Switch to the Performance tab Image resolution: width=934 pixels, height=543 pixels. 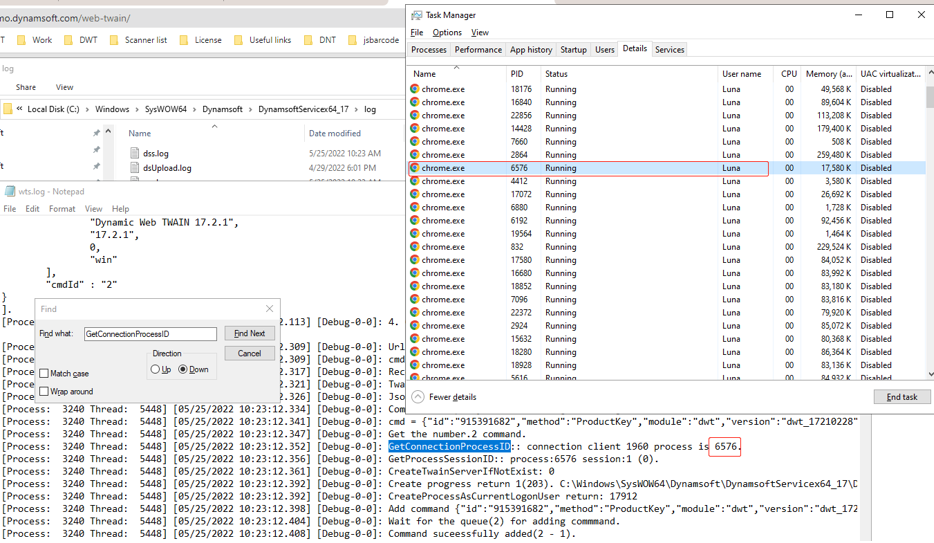pyautogui.click(x=478, y=49)
